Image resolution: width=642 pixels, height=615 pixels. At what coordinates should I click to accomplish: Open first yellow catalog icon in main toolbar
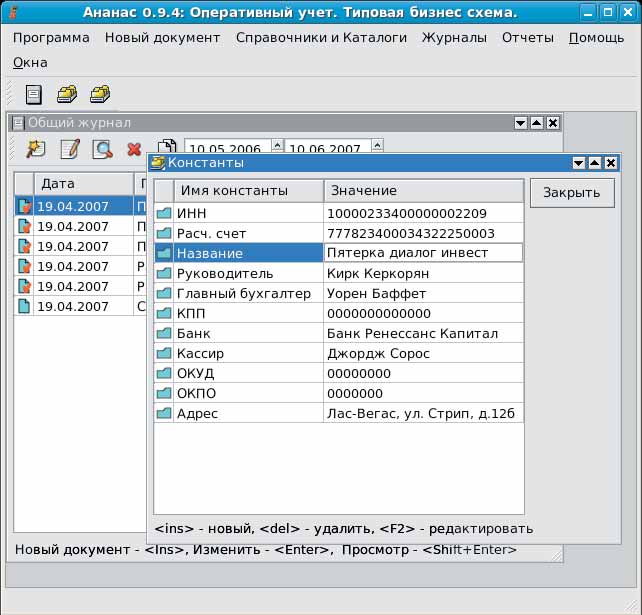(67, 94)
